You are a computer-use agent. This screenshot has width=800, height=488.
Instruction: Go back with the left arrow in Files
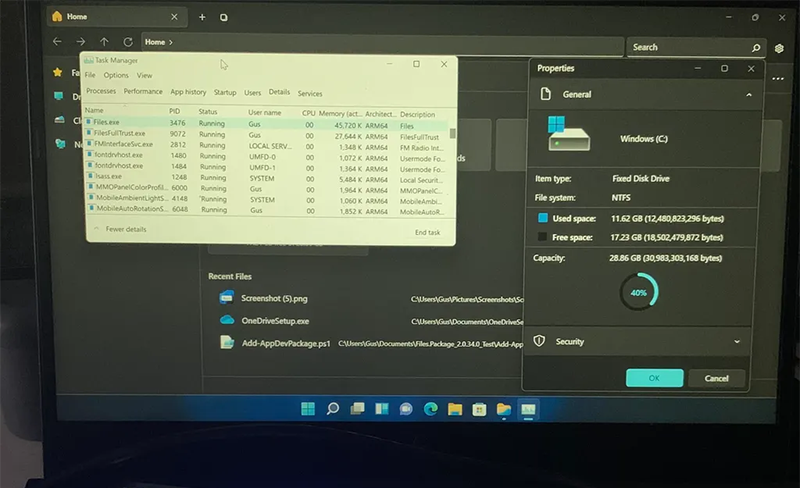57,41
